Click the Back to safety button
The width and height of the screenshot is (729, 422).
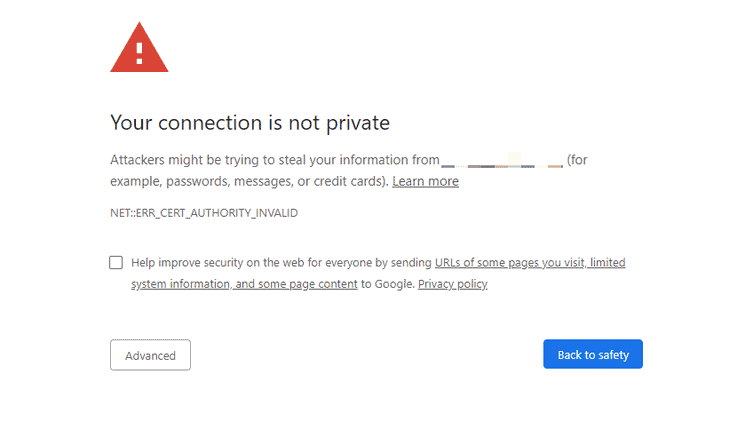[592, 355]
